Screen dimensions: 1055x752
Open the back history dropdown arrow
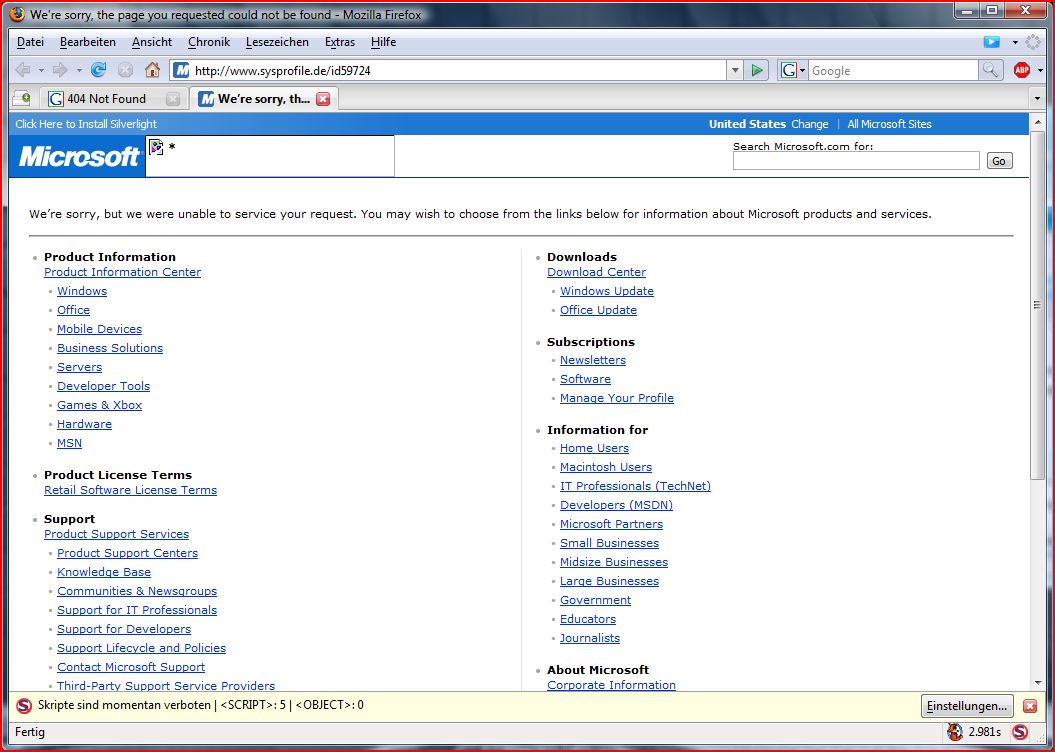click(x=41, y=70)
